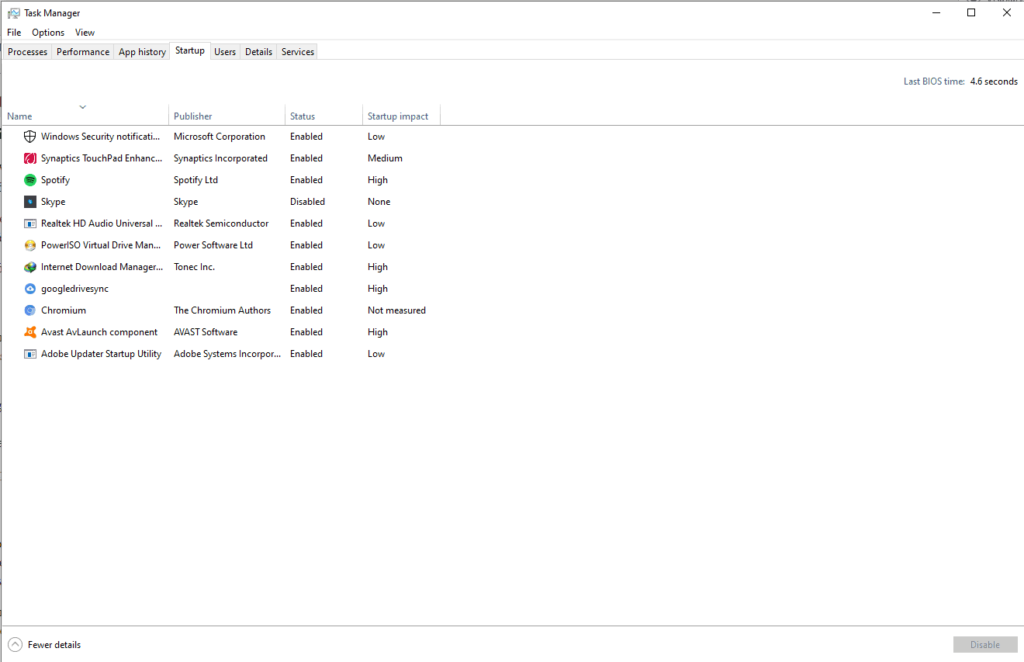Switch to the App history tab

[x=142, y=52]
